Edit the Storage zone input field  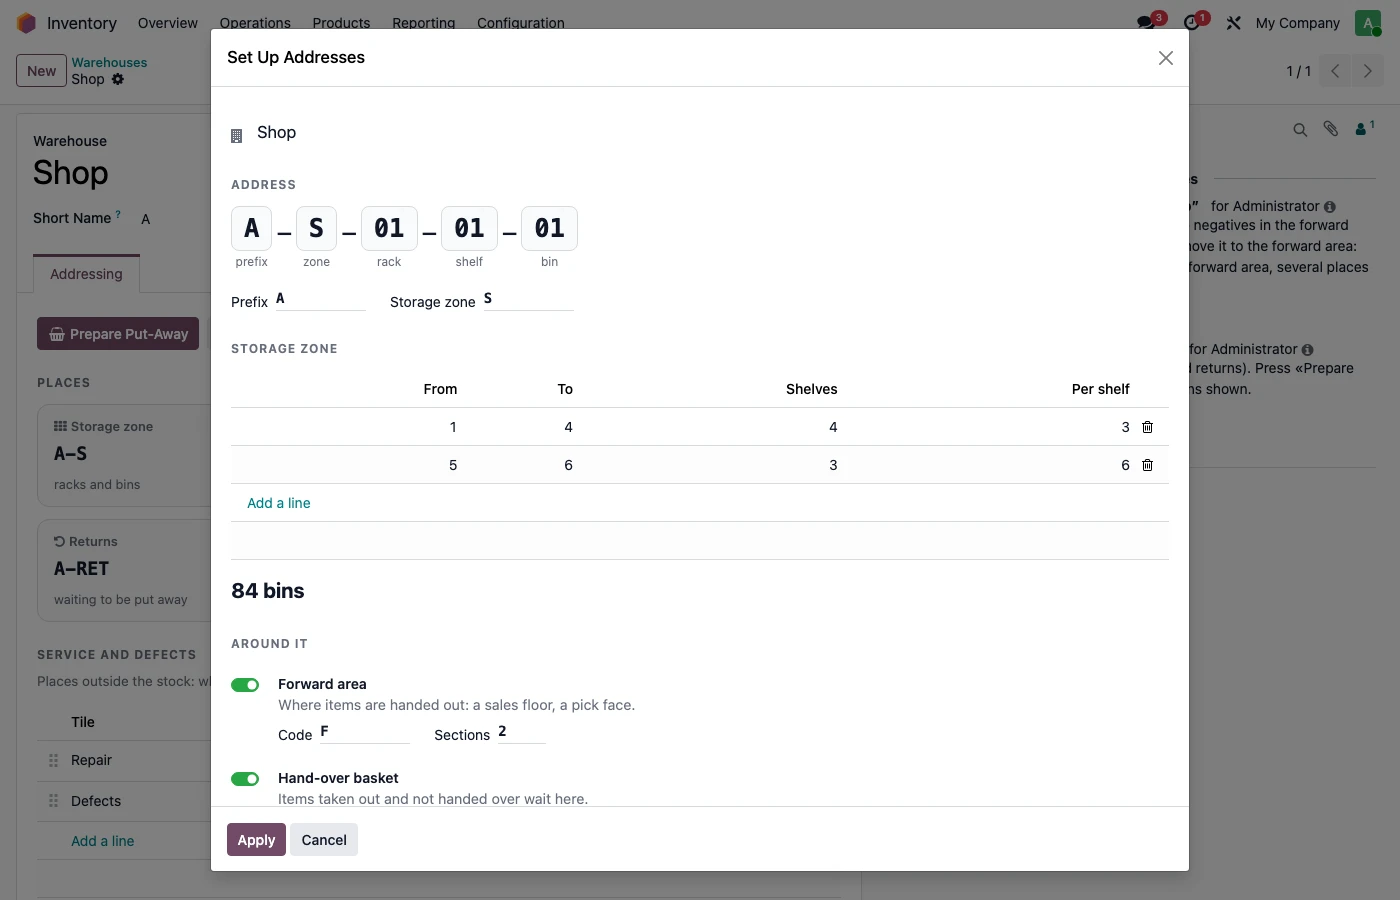coord(529,300)
